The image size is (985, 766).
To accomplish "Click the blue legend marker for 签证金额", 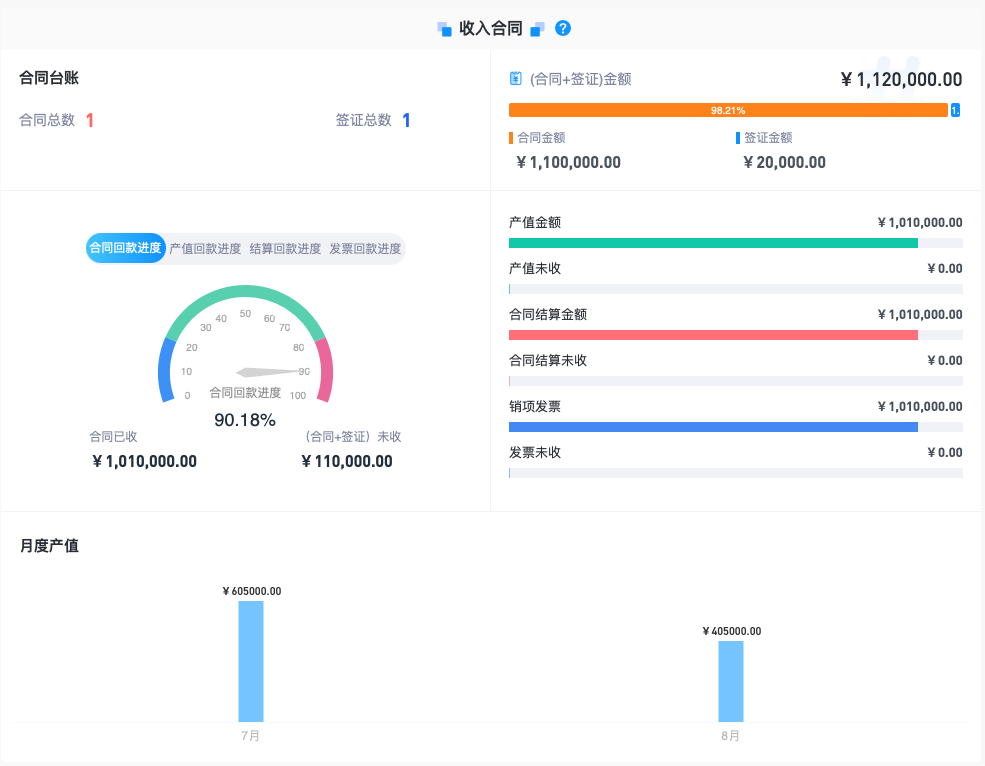I will [738, 137].
